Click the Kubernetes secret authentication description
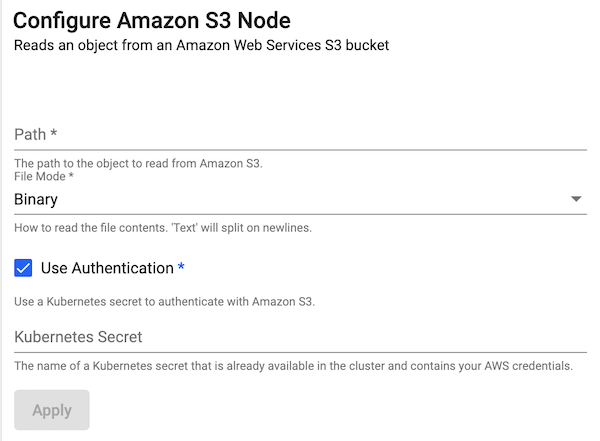 [x=165, y=301]
